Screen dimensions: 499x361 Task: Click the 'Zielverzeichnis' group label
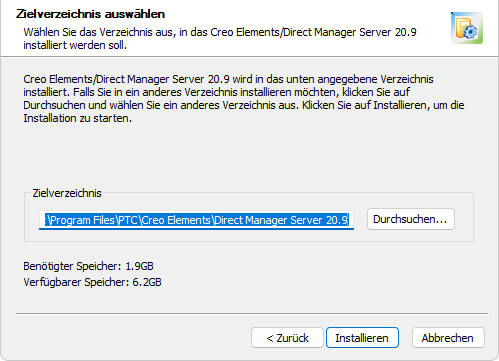[67, 193]
